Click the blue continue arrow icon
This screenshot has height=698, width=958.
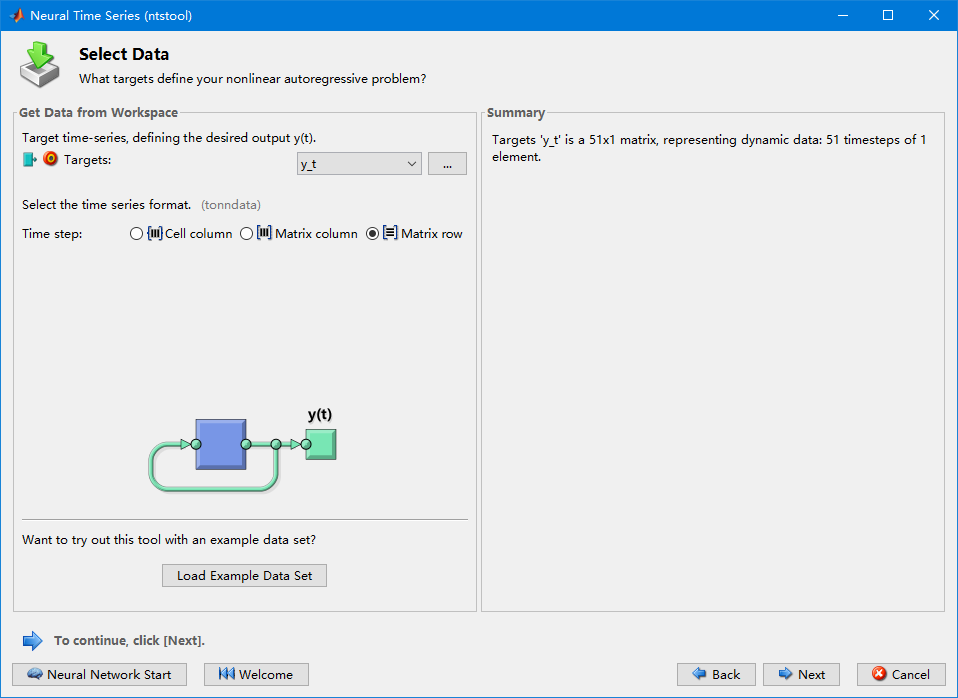click(x=33, y=640)
